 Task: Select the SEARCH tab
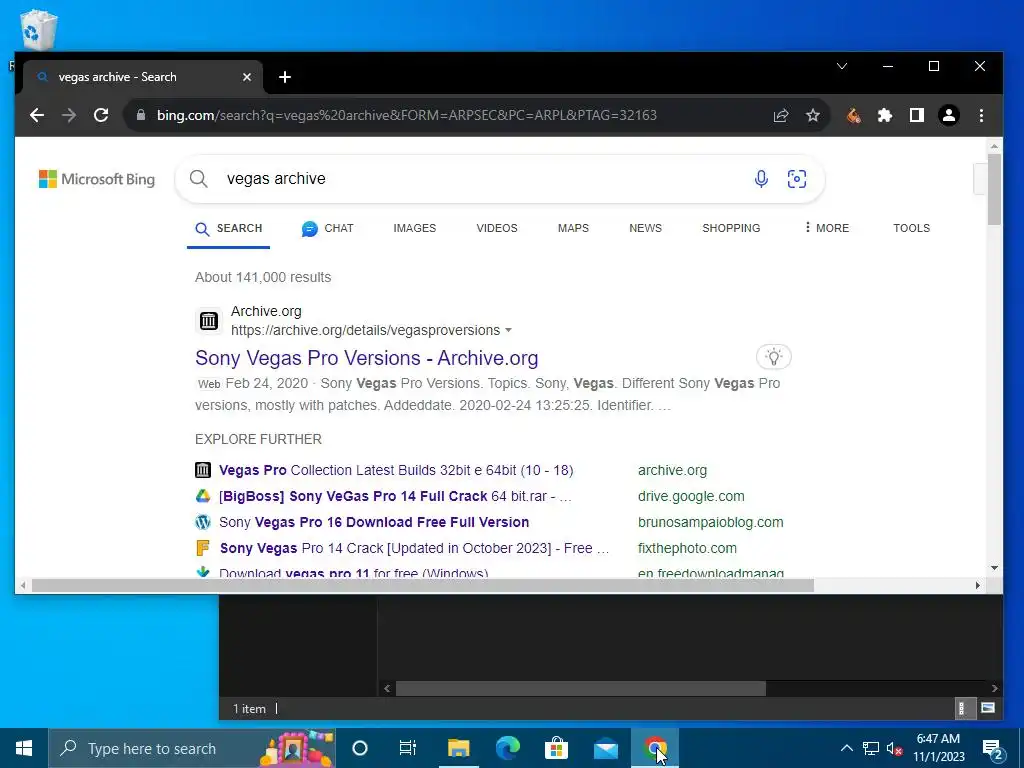[229, 229]
